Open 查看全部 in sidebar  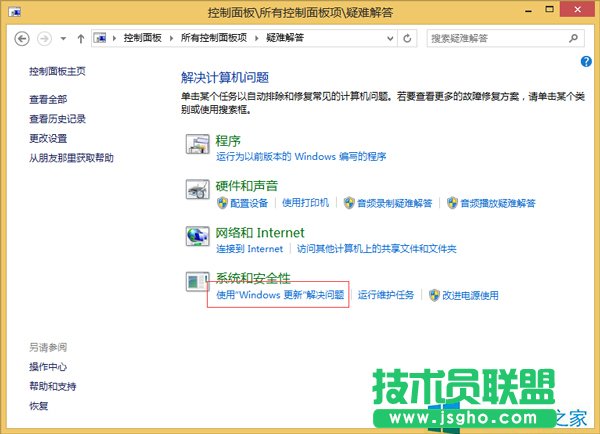coord(48,100)
